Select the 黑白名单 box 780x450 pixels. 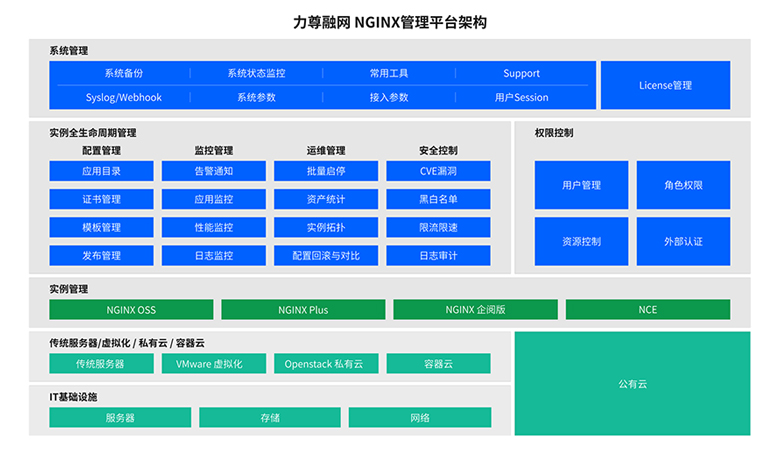coord(438,199)
